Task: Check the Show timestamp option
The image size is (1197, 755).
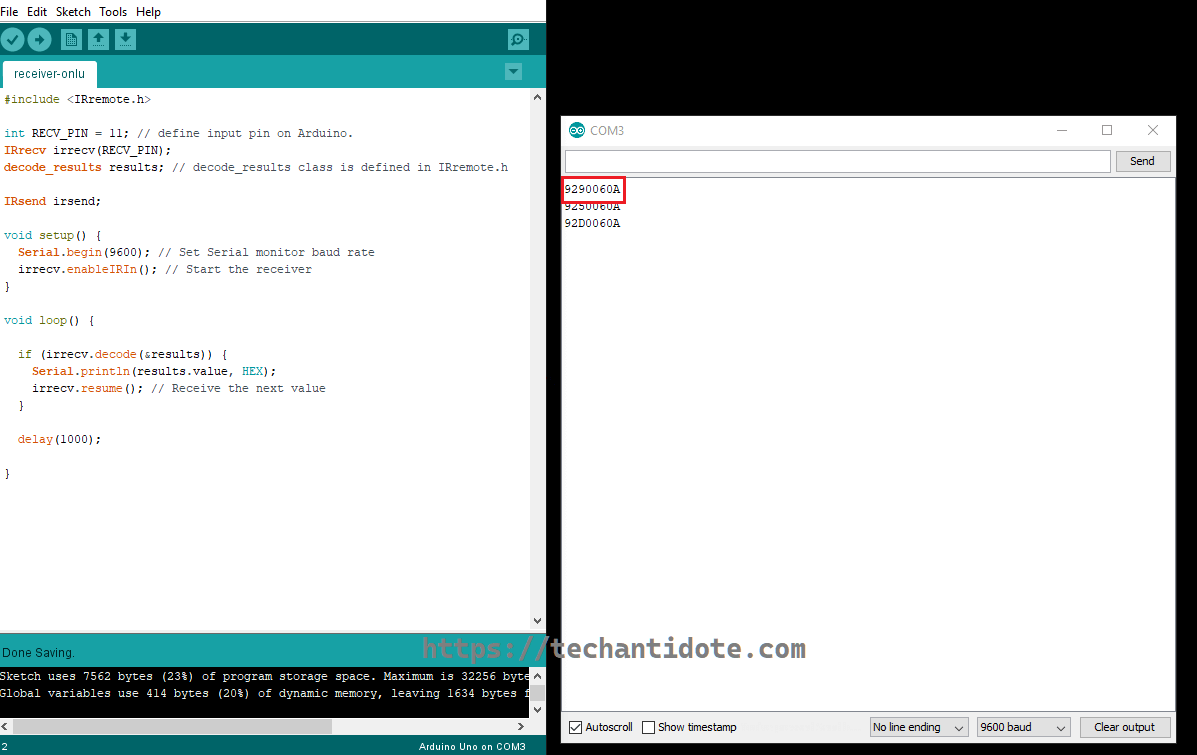Action: pyautogui.click(x=648, y=727)
